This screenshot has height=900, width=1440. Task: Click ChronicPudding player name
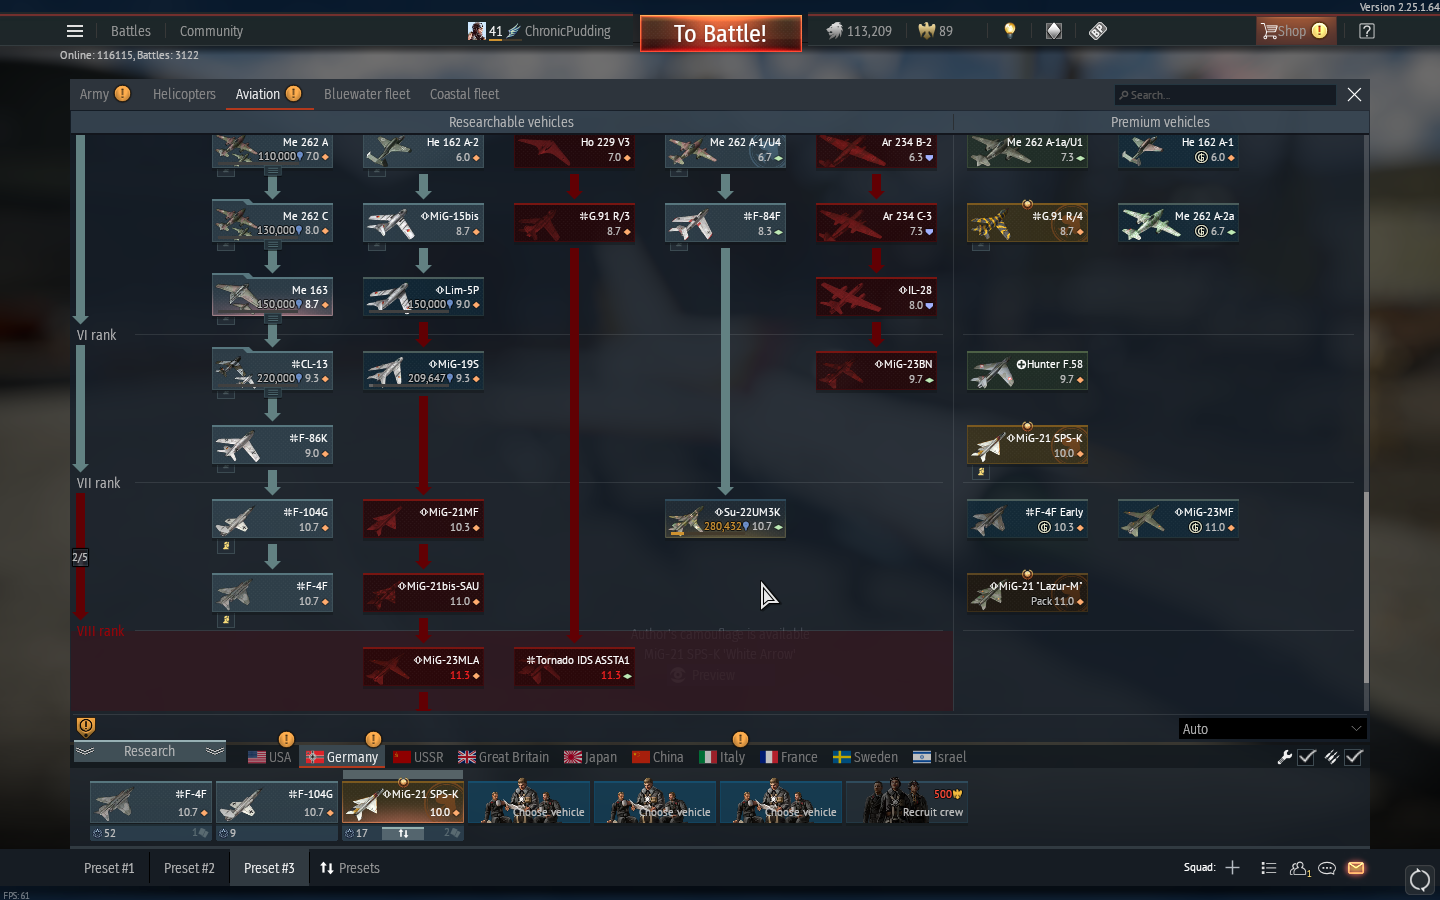567,31
